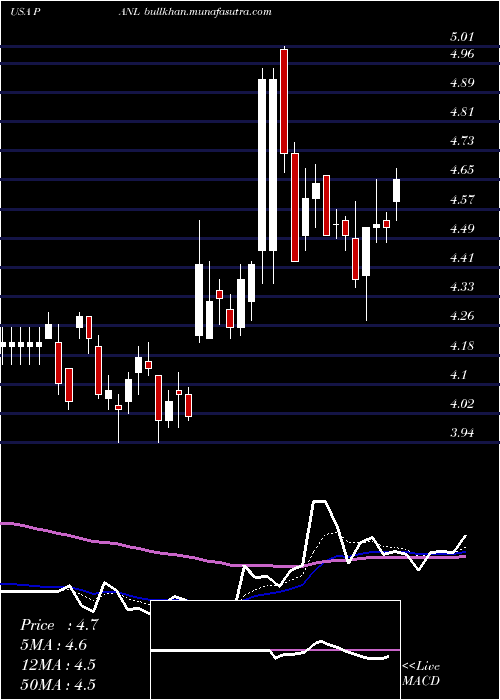The width and height of the screenshot is (500, 700).
Task: Click the MACD inset chart panel
Action: pyautogui.click(x=276, y=650)
